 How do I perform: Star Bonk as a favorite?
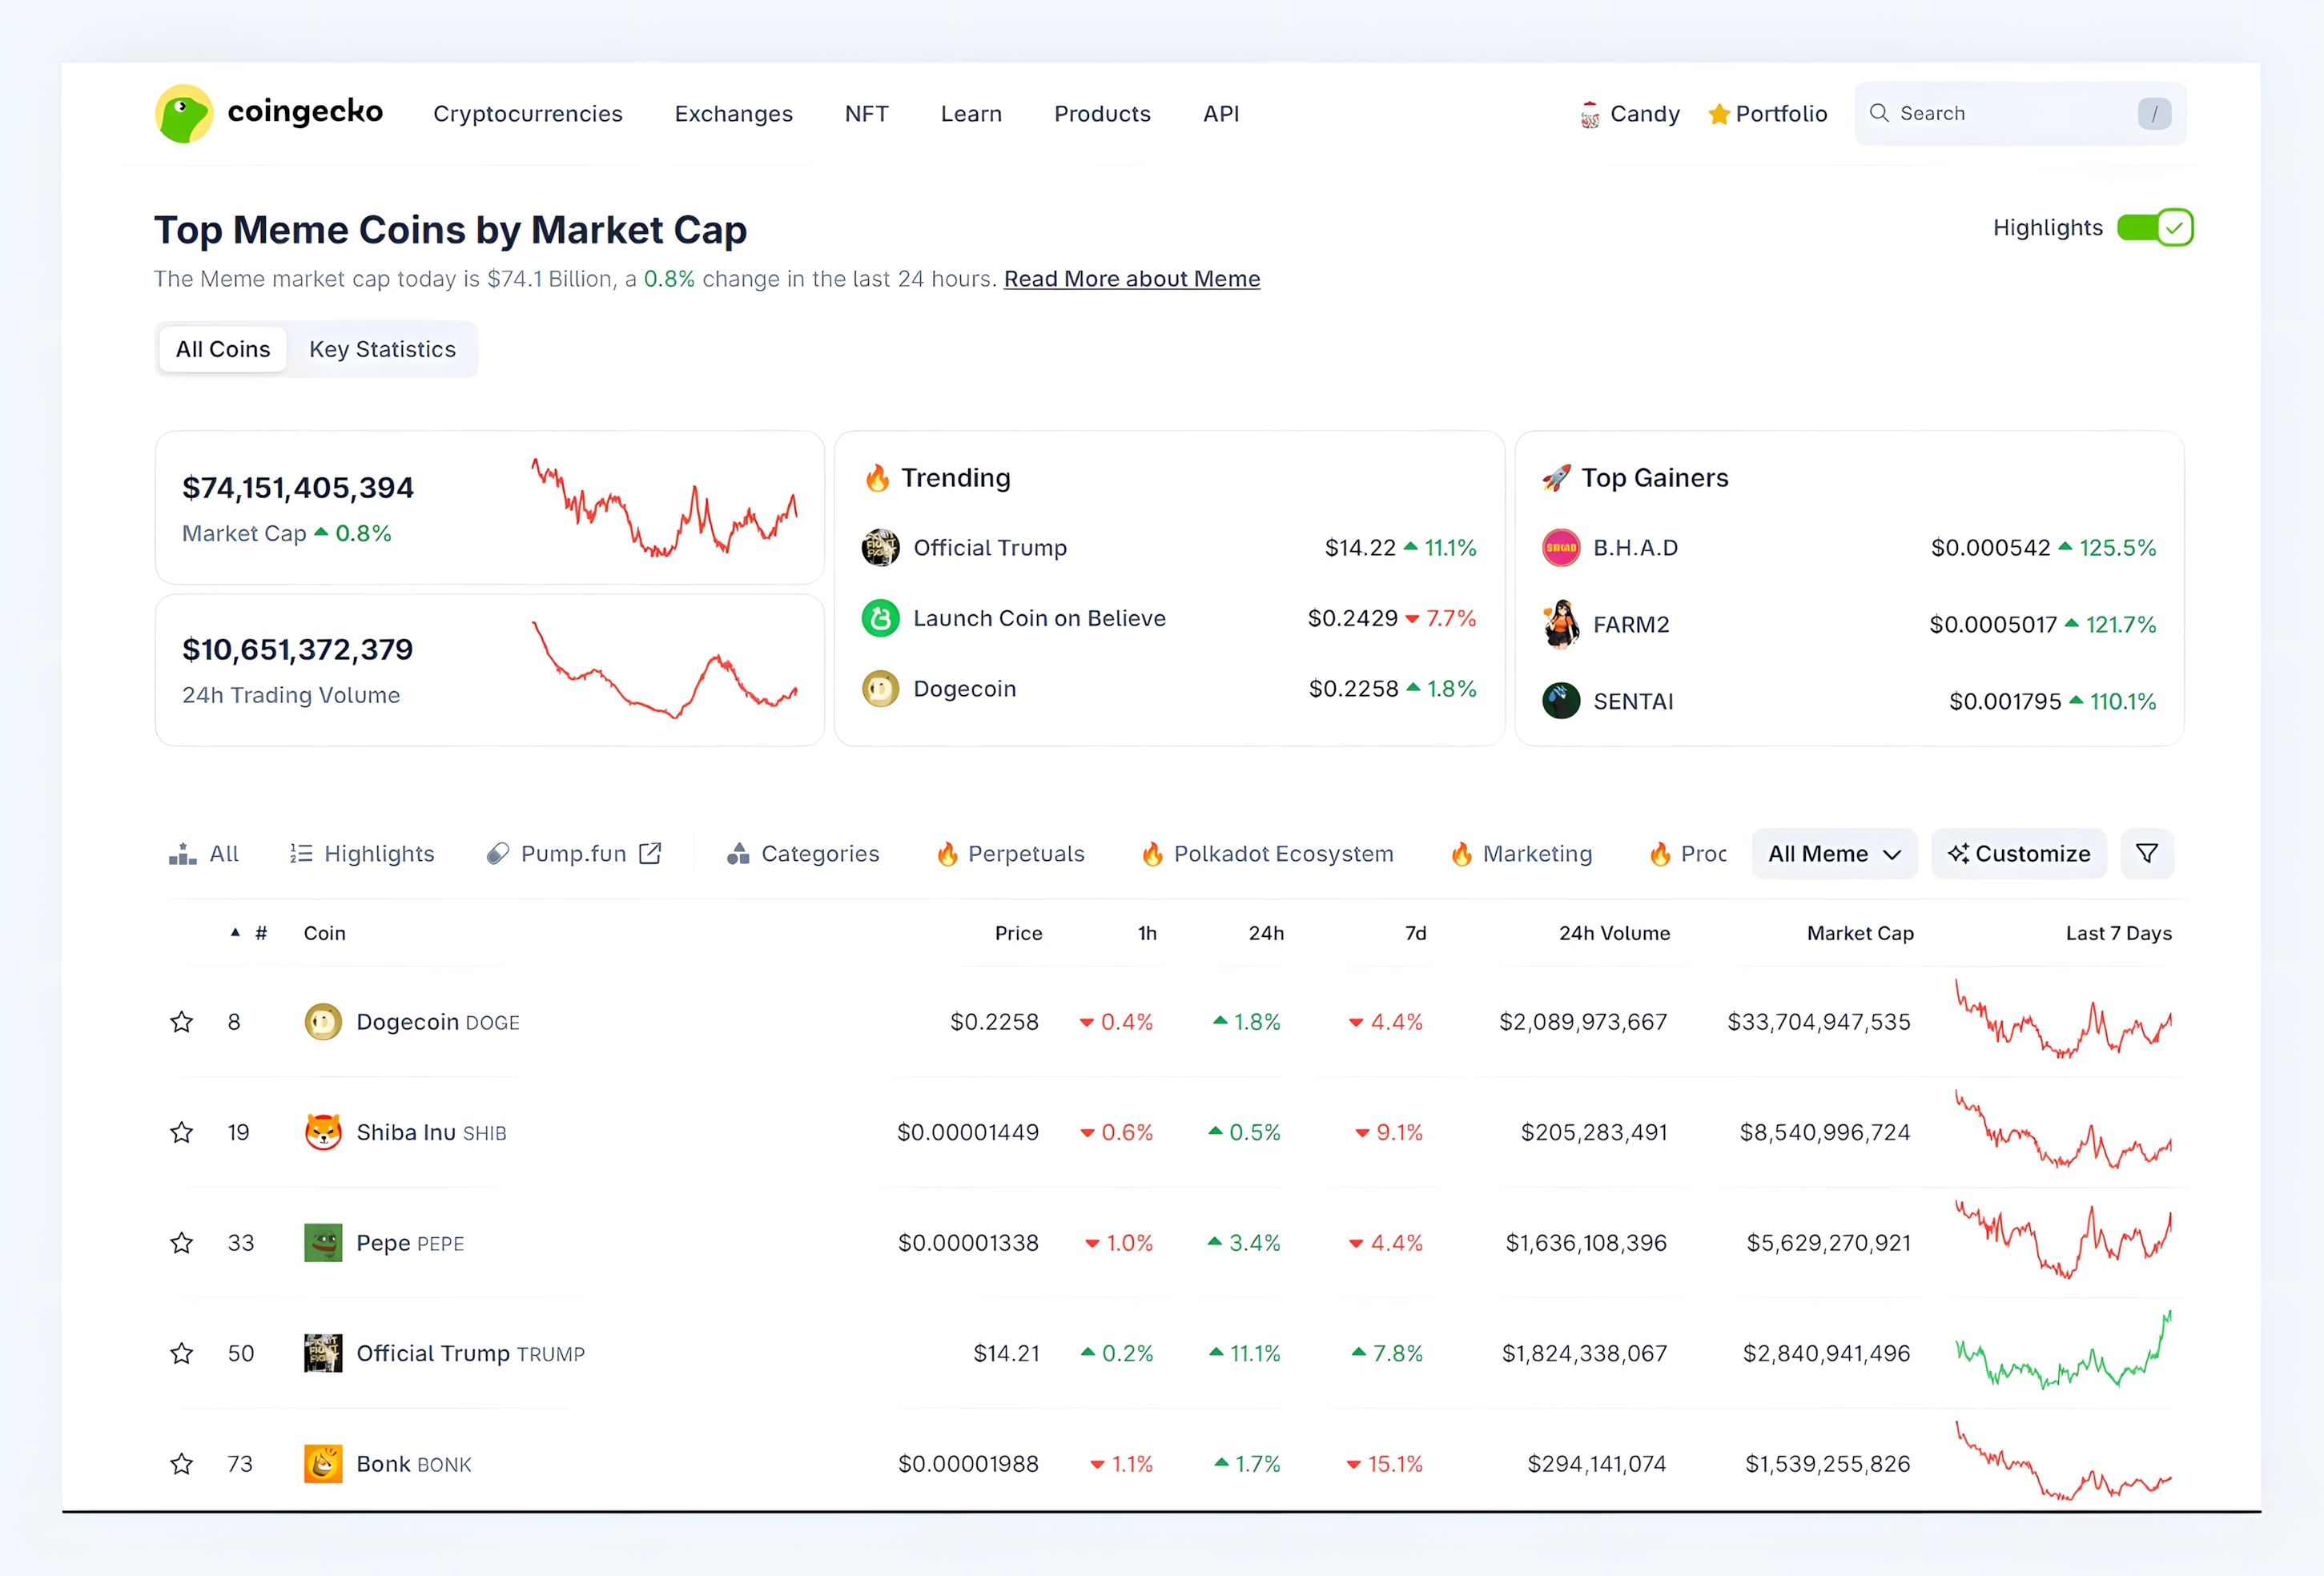[181, 1464]
